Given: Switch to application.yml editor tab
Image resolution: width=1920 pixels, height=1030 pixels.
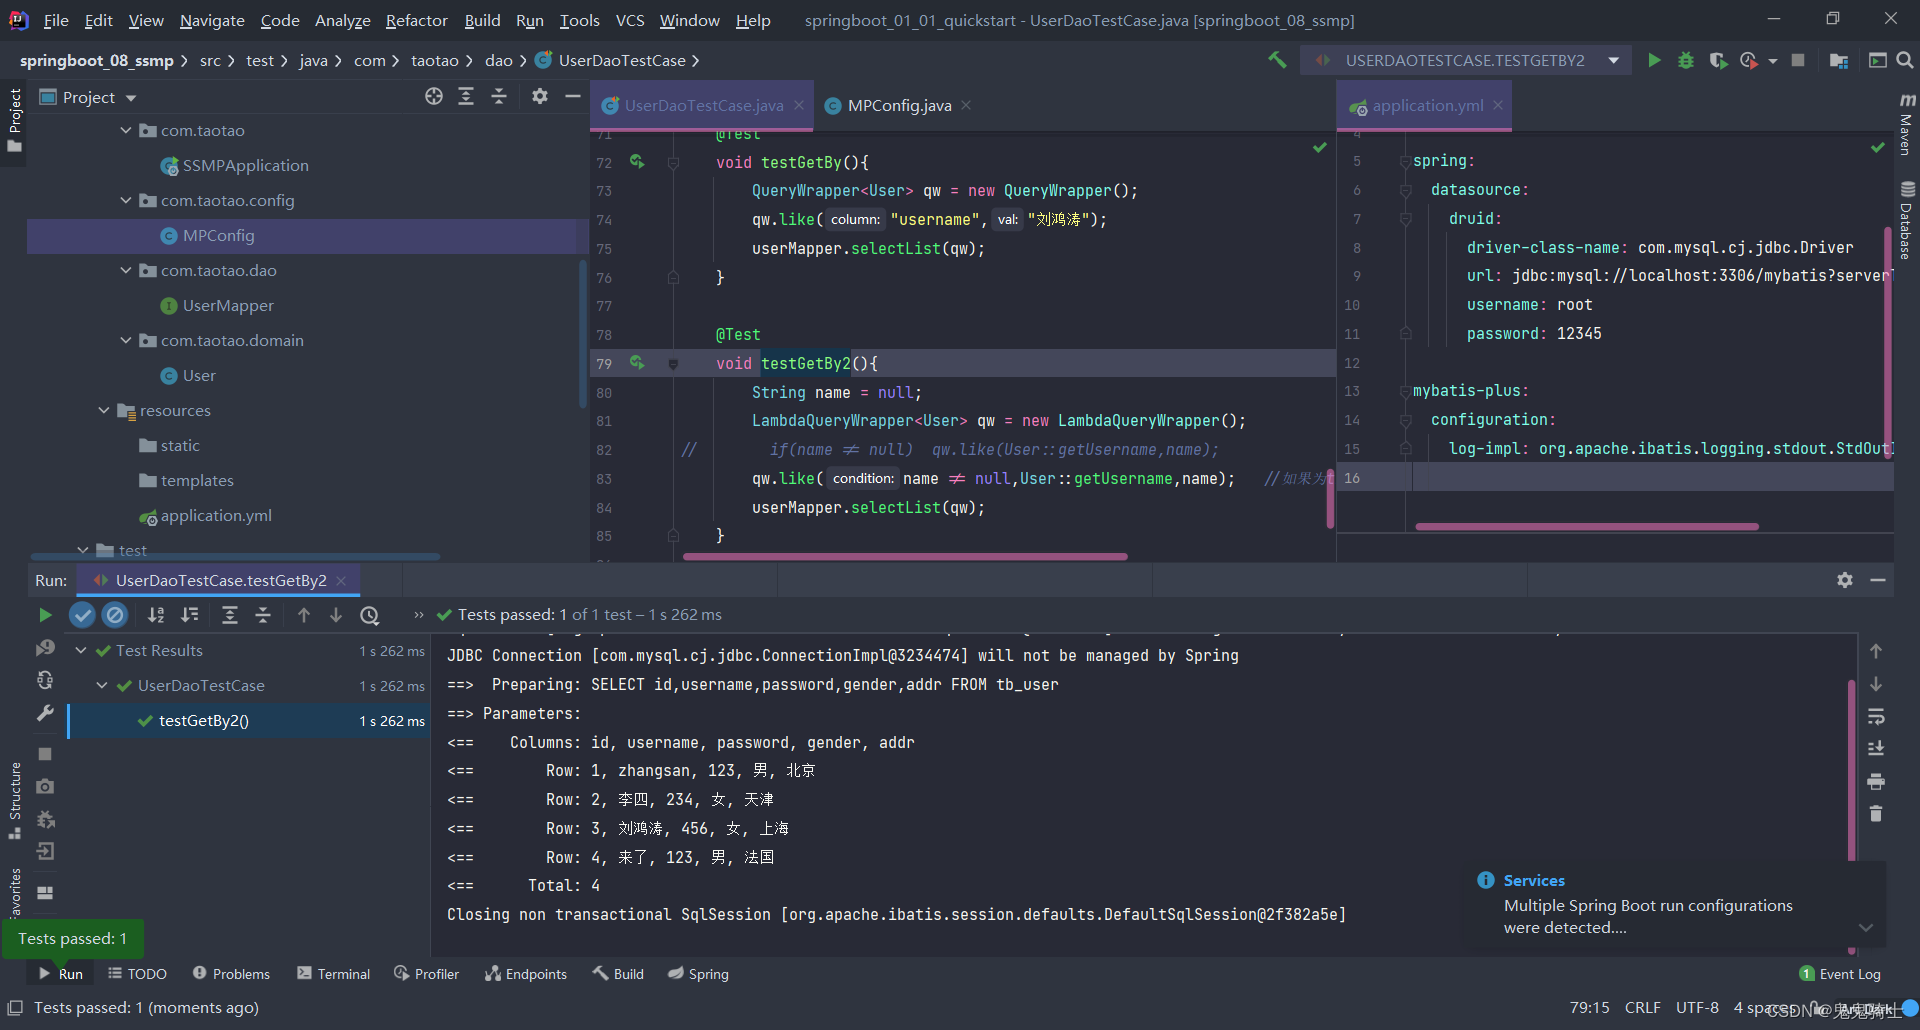Looking at the screenshot, I should tap(1427, 105).
